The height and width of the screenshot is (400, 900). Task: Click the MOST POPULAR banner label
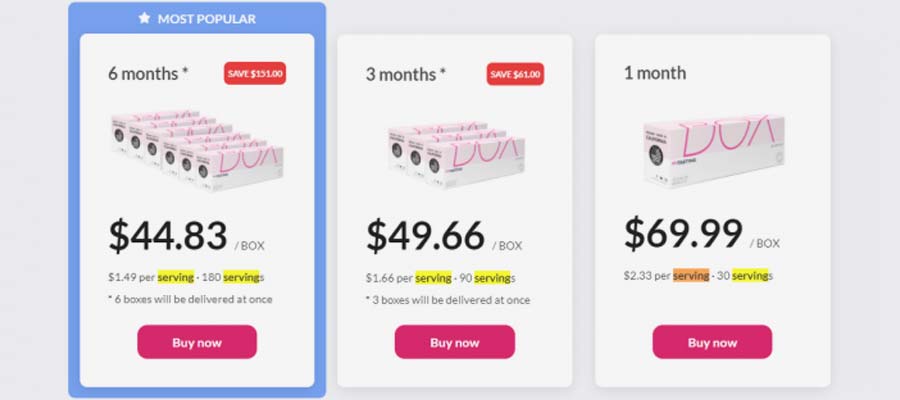click(207, 19)
